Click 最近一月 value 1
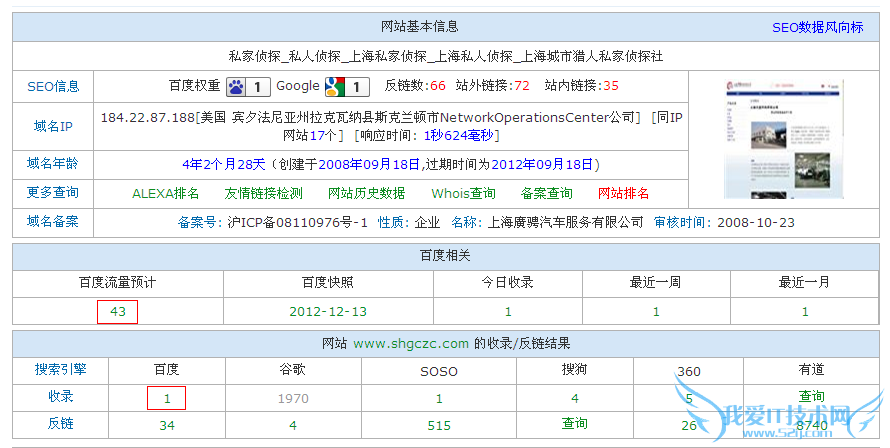This screenshot has width=890, height=448. (805, 312)
